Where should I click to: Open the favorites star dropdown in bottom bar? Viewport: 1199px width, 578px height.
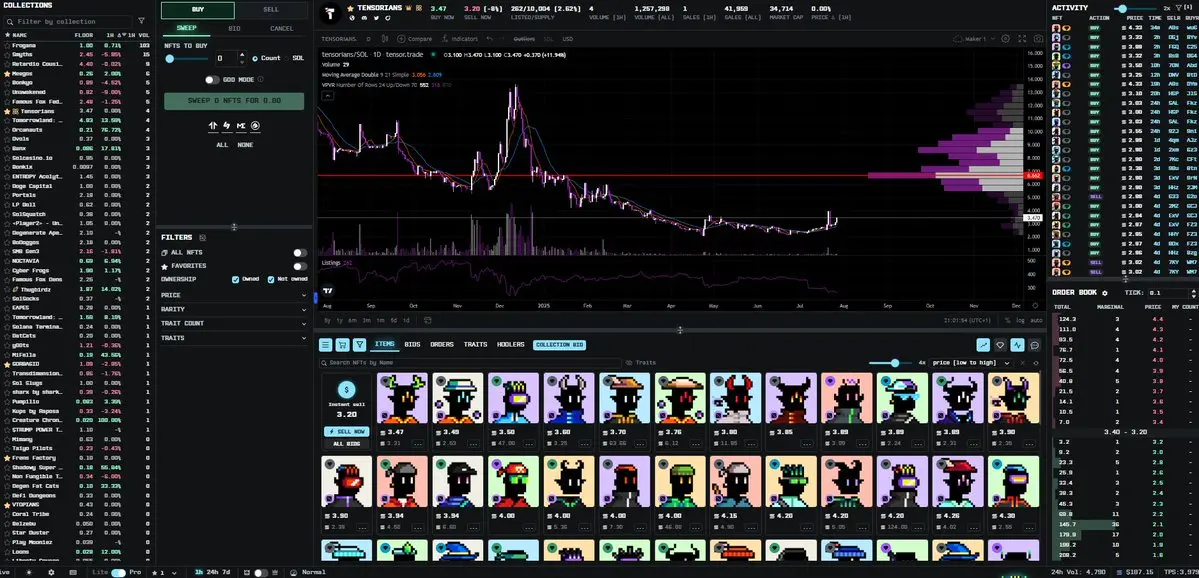pos(164,572)
